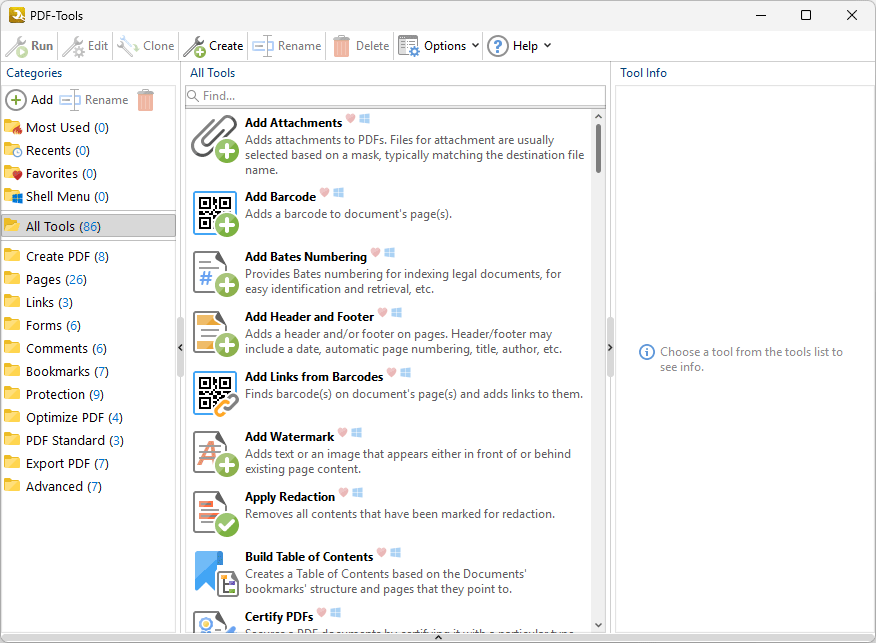The height and width of the screenshot is (643, 876).
Task: Collapse the Categories panel with left arrow
Action: (x=180, y=347)
